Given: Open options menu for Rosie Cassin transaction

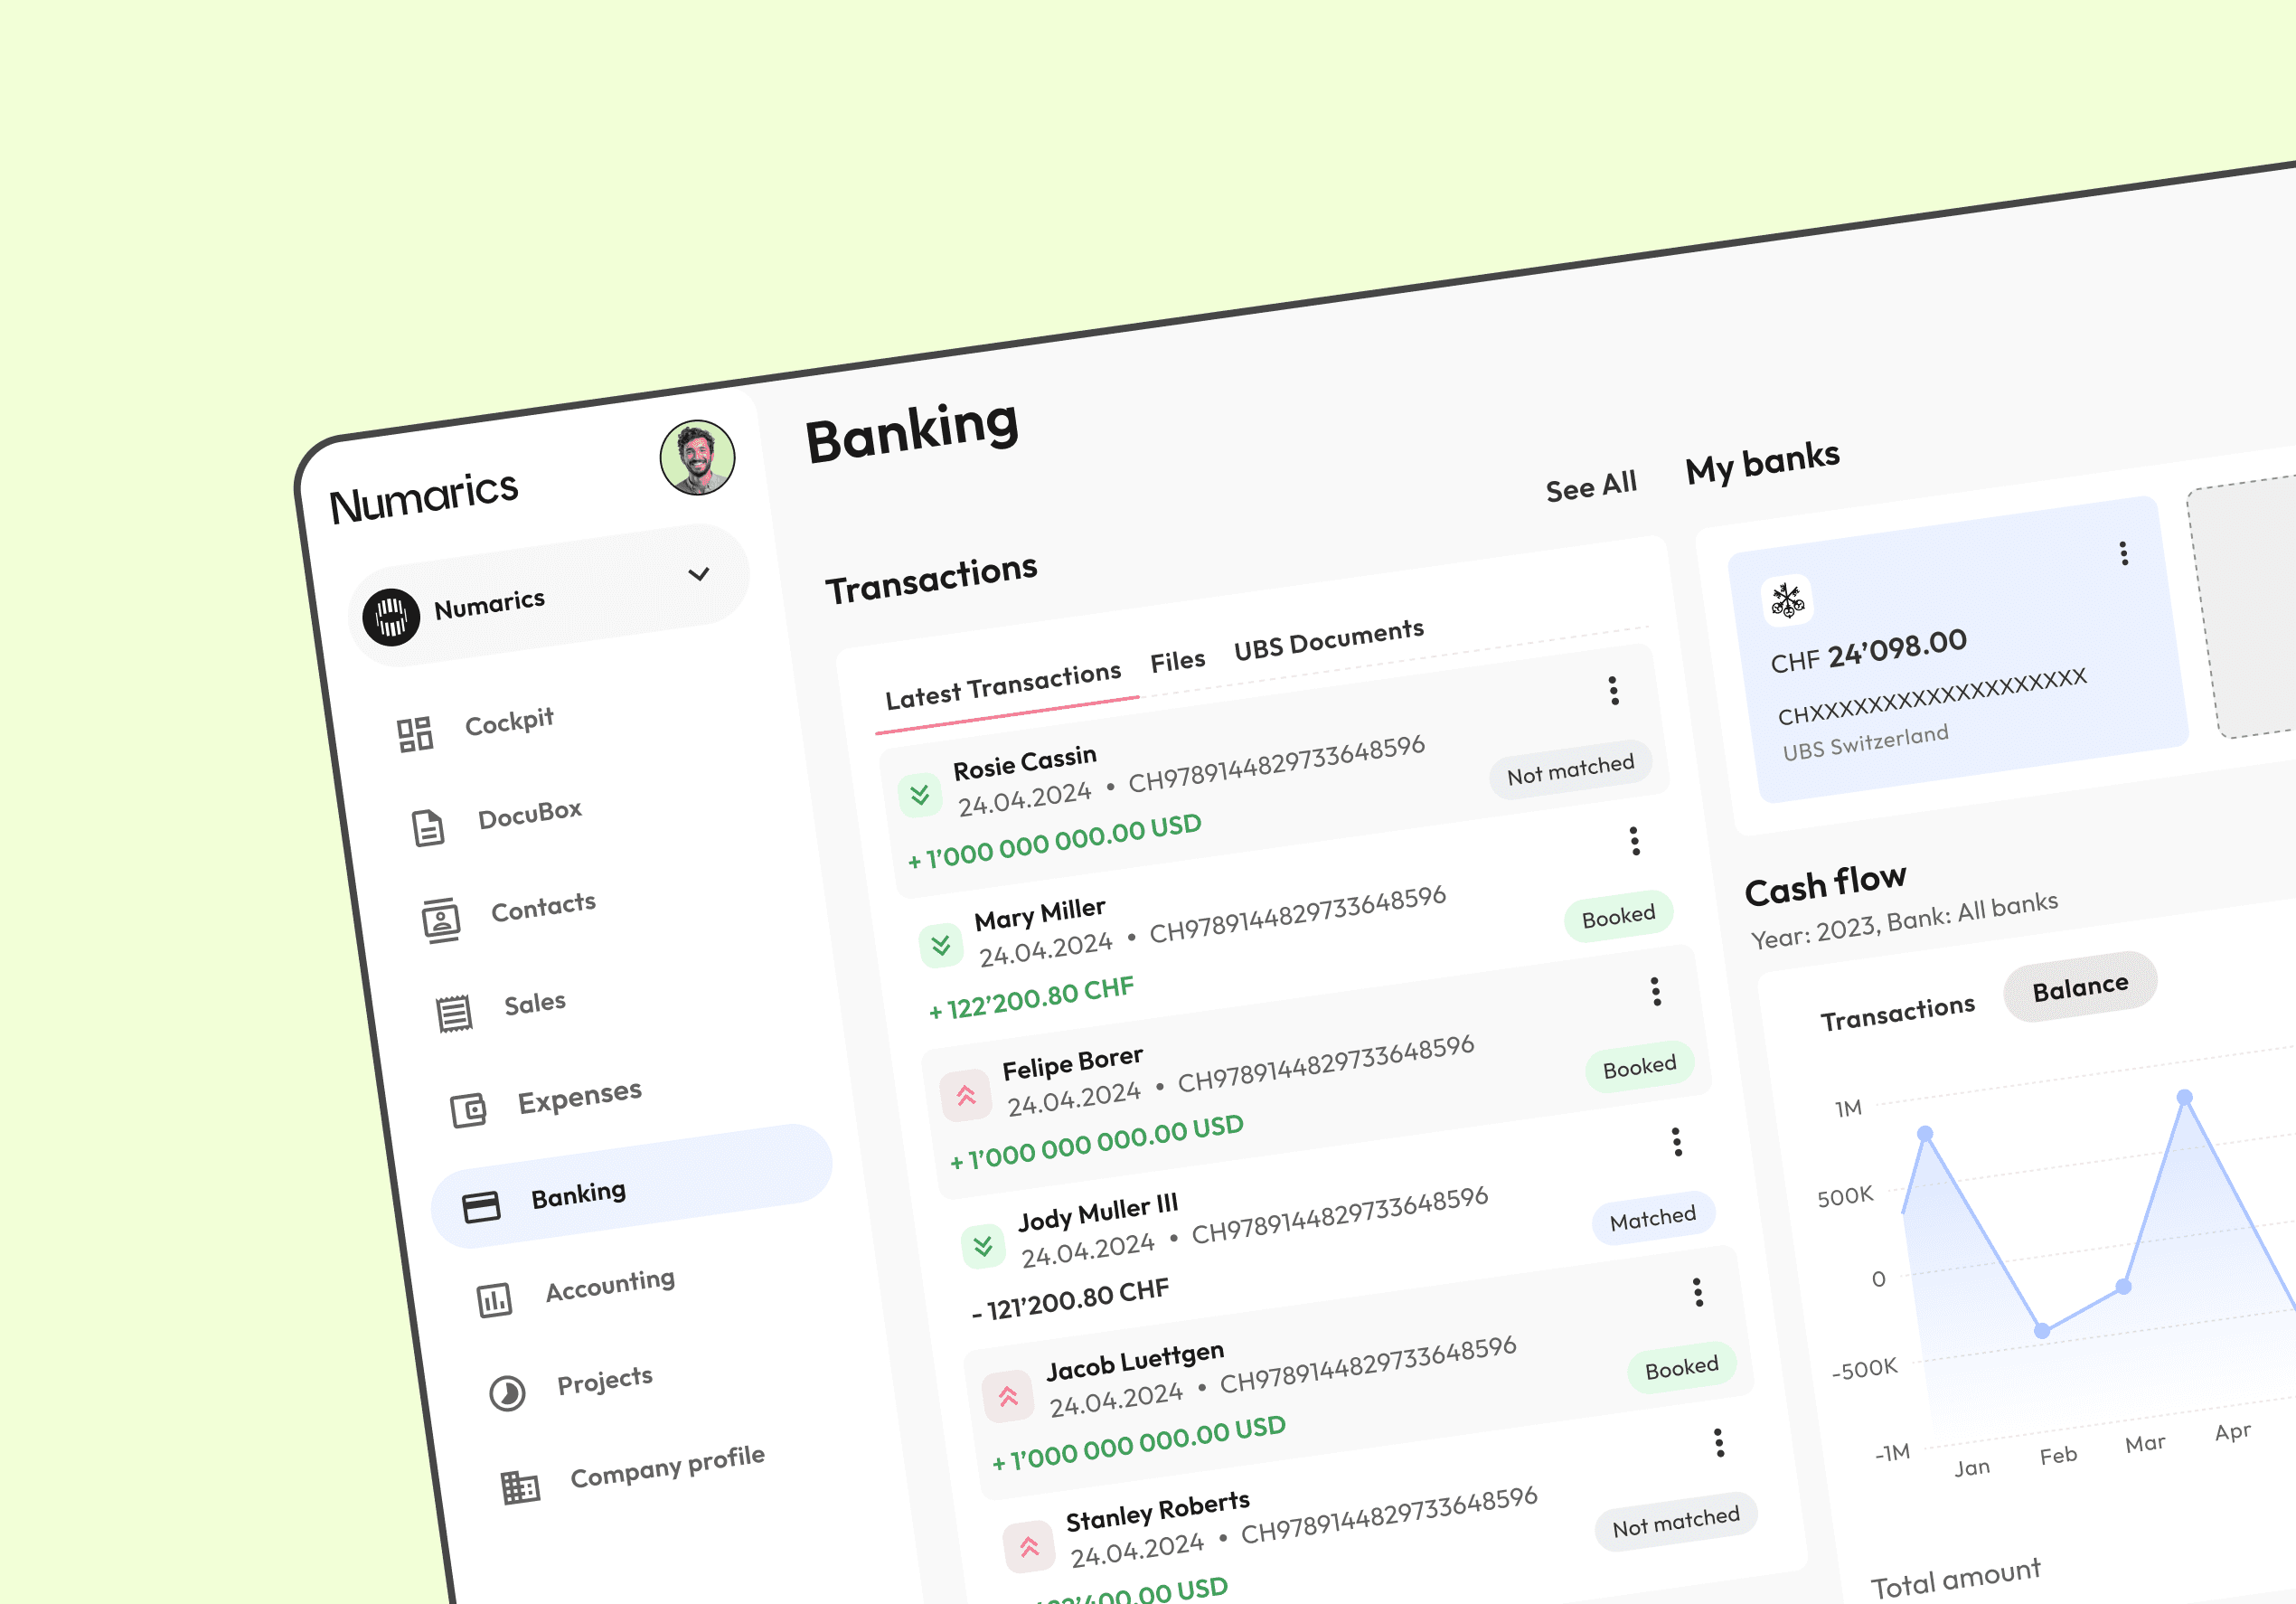Looking at the screenshot, I should point(1613,690).
